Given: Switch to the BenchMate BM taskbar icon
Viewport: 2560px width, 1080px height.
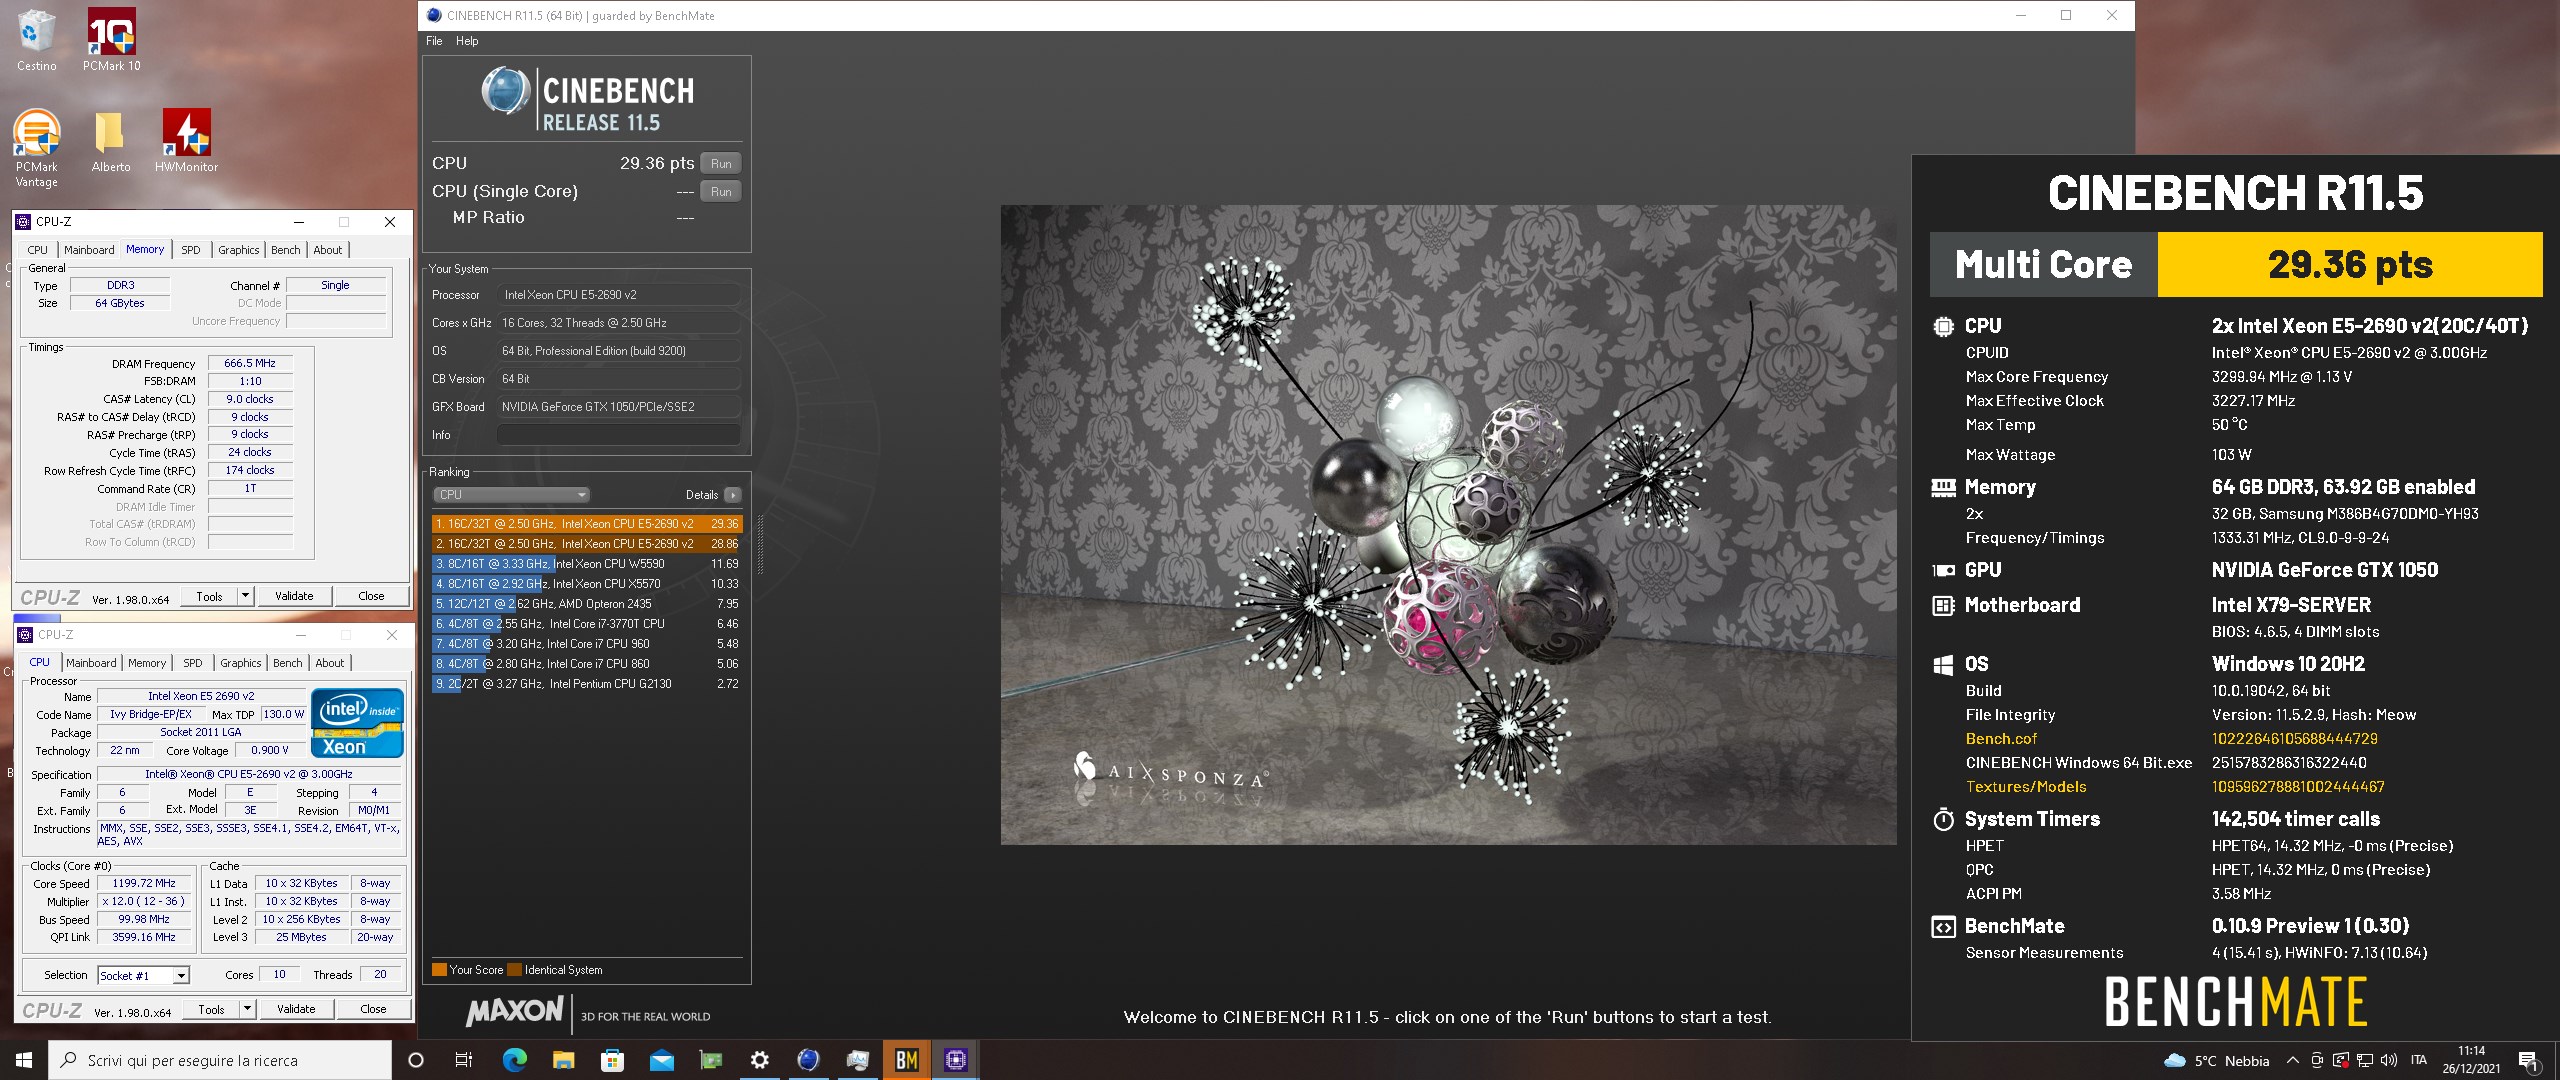Looking at the screenshot, I should pyautogui.click(x=907, y=1060).
